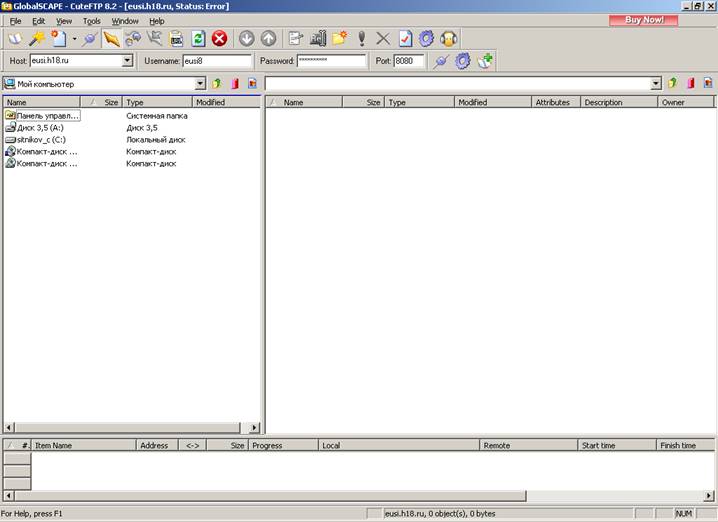
Task: Create a new folder with the folder star icon
Action: [x=340, y=39]
